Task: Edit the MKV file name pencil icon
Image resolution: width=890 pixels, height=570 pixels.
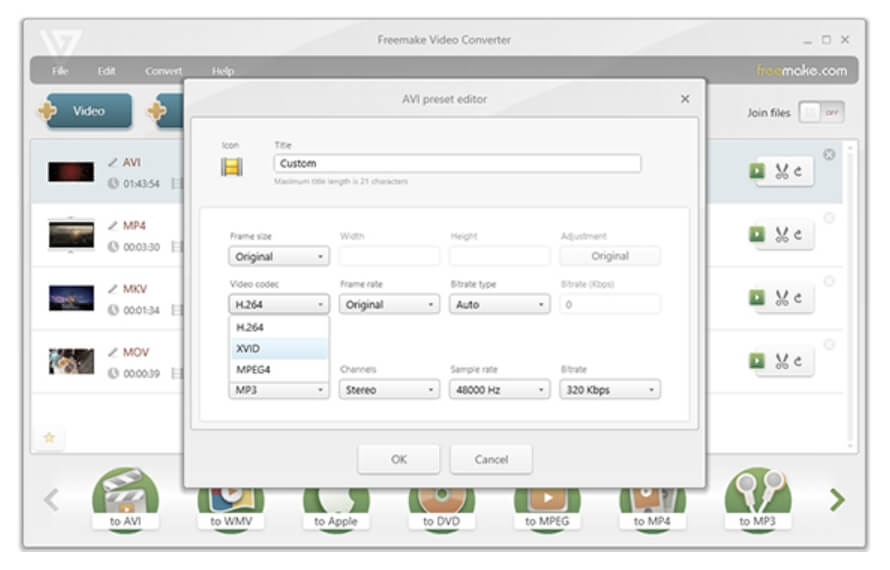Action: (113, 288)
